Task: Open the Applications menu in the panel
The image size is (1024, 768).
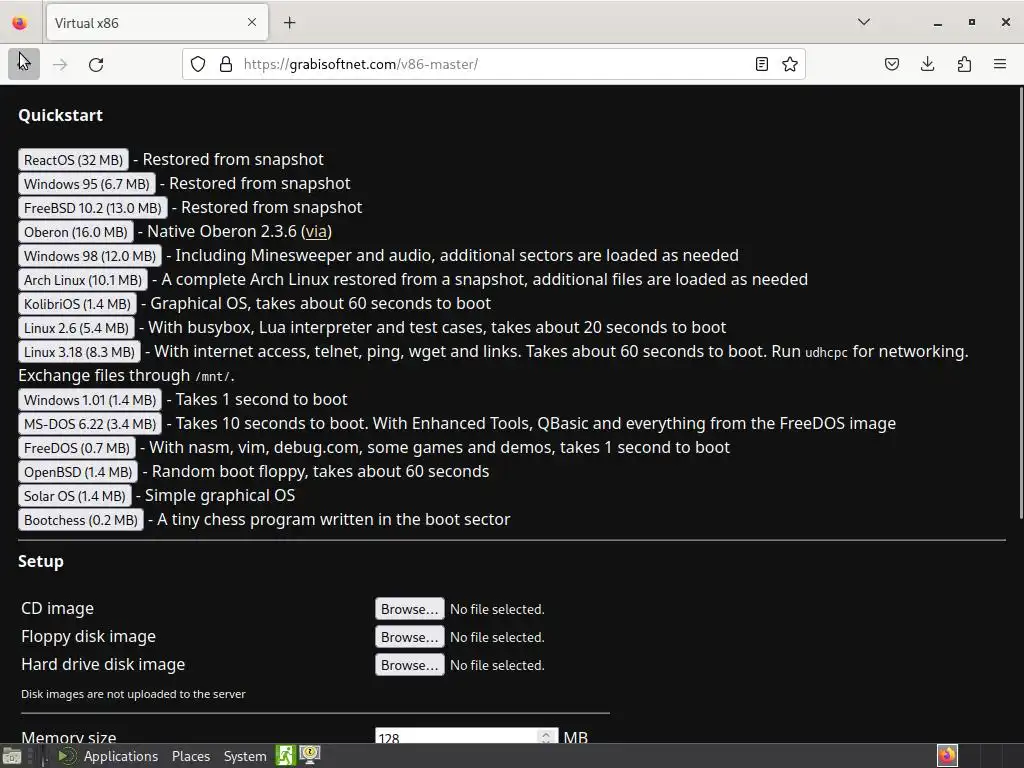Action: coord(121,756)
